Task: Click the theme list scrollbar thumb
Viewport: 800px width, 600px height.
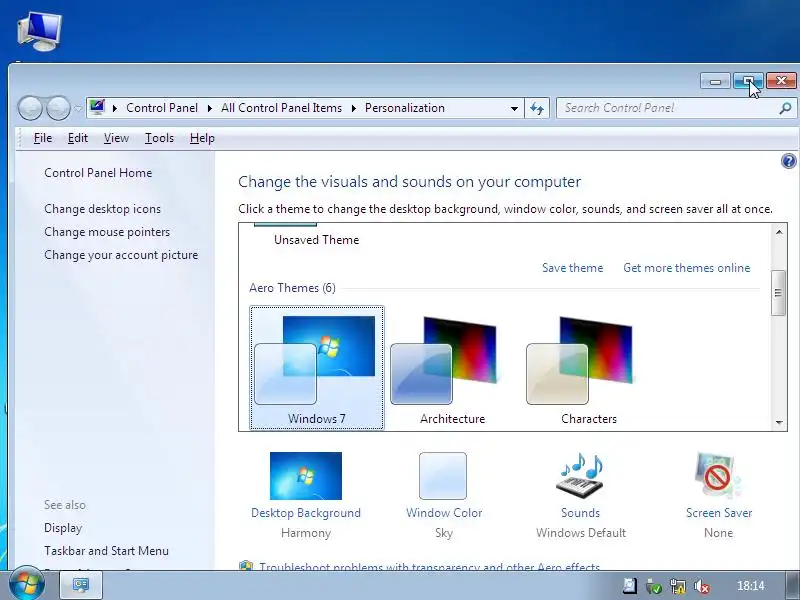Action: [778, 293]
